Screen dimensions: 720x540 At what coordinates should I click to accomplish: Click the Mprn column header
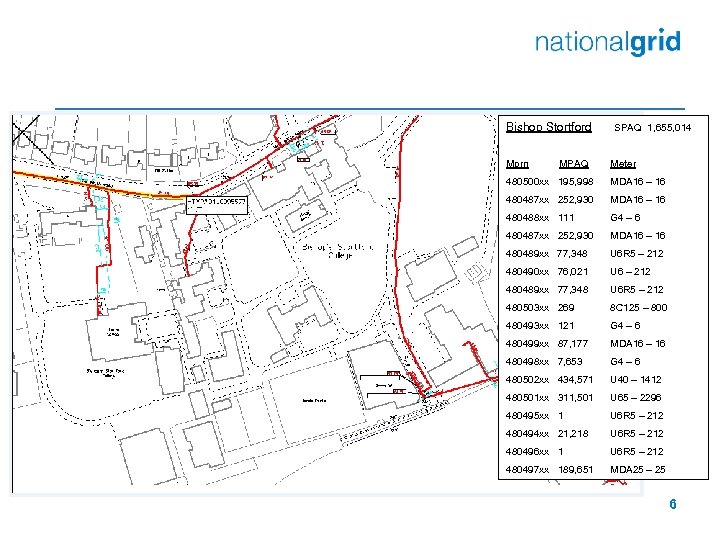(x=517, y=164)
